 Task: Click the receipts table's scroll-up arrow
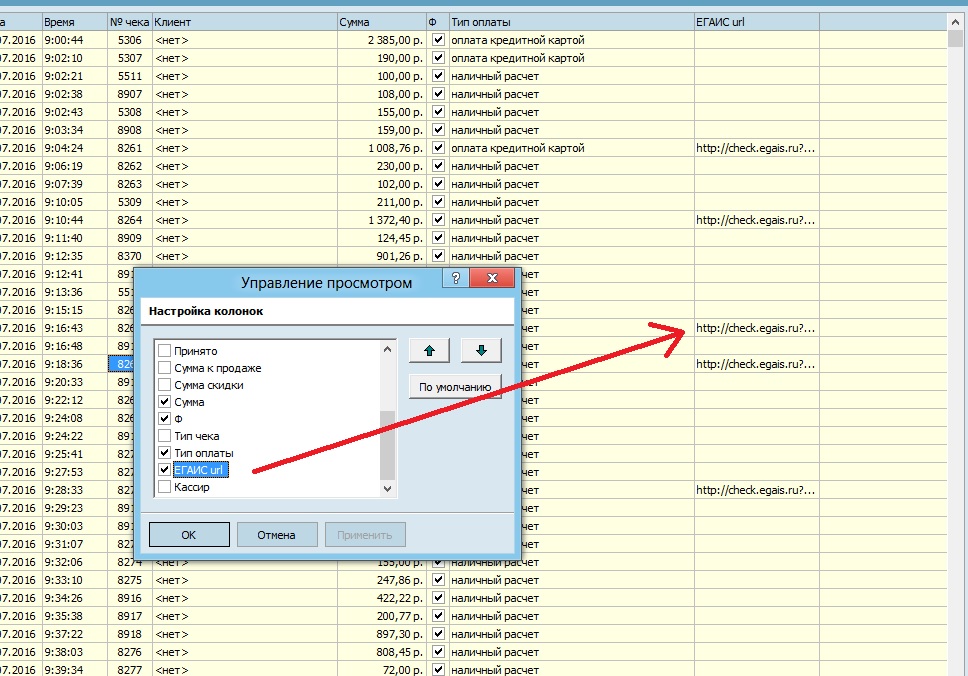tap(955, 22)
